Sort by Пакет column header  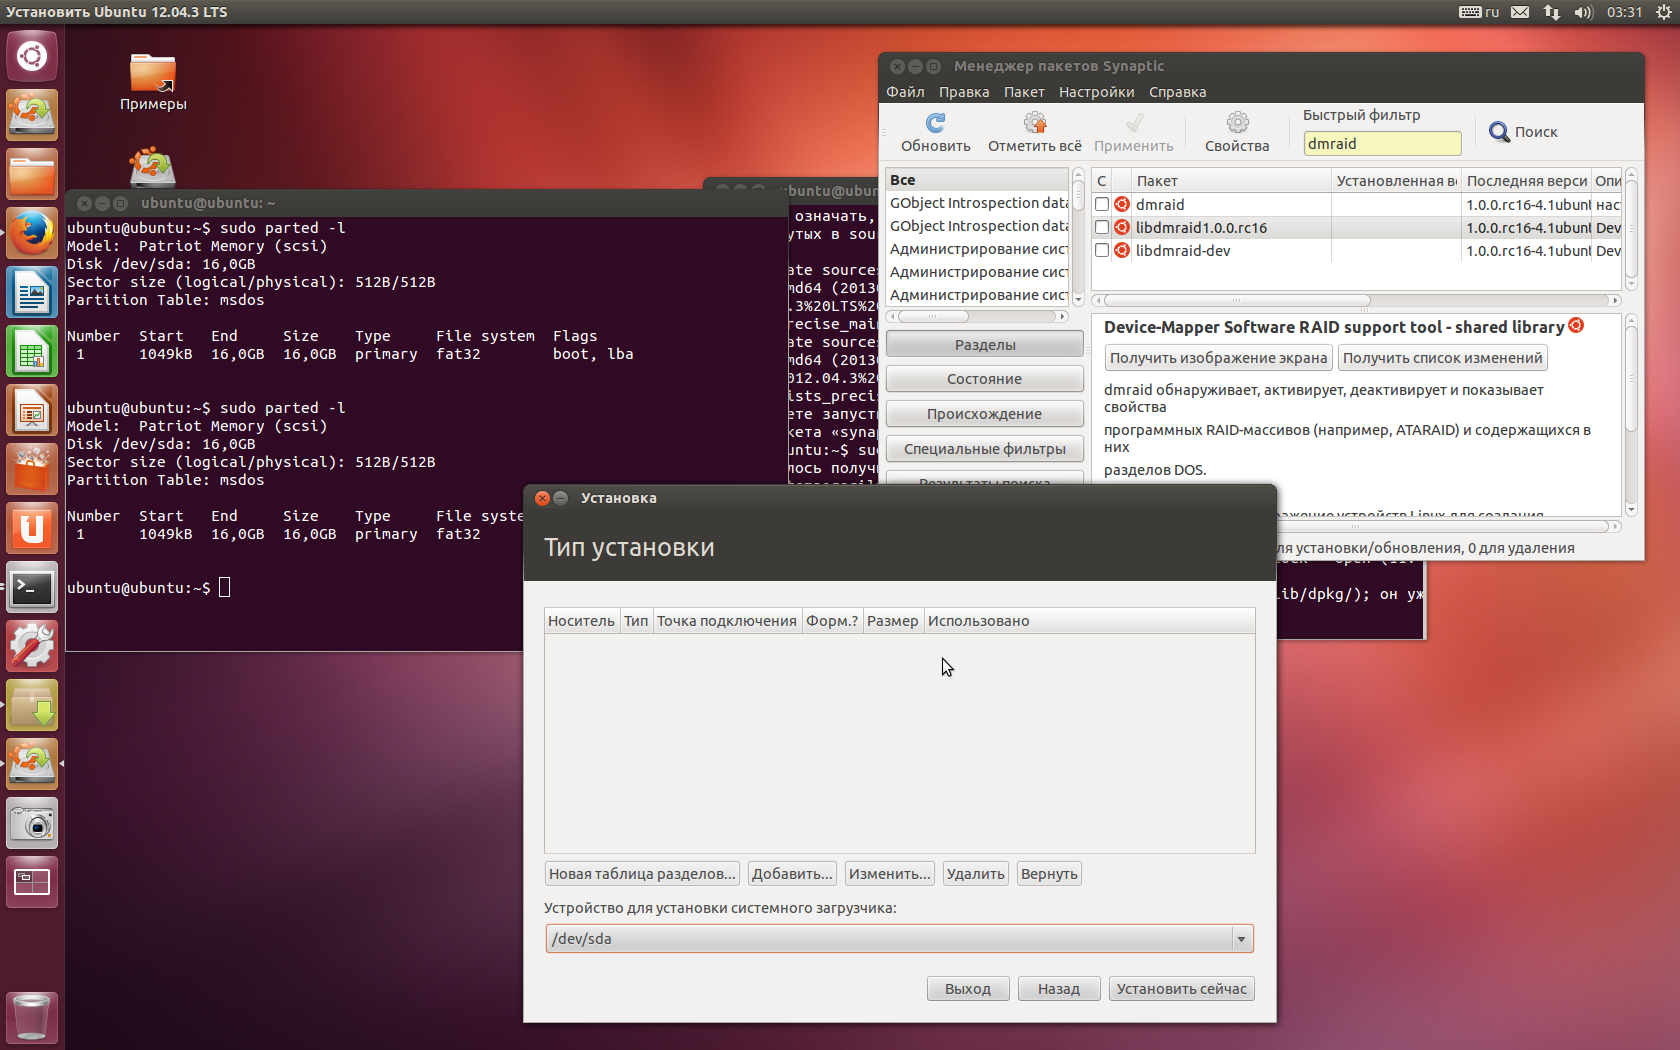(1231, 181)
